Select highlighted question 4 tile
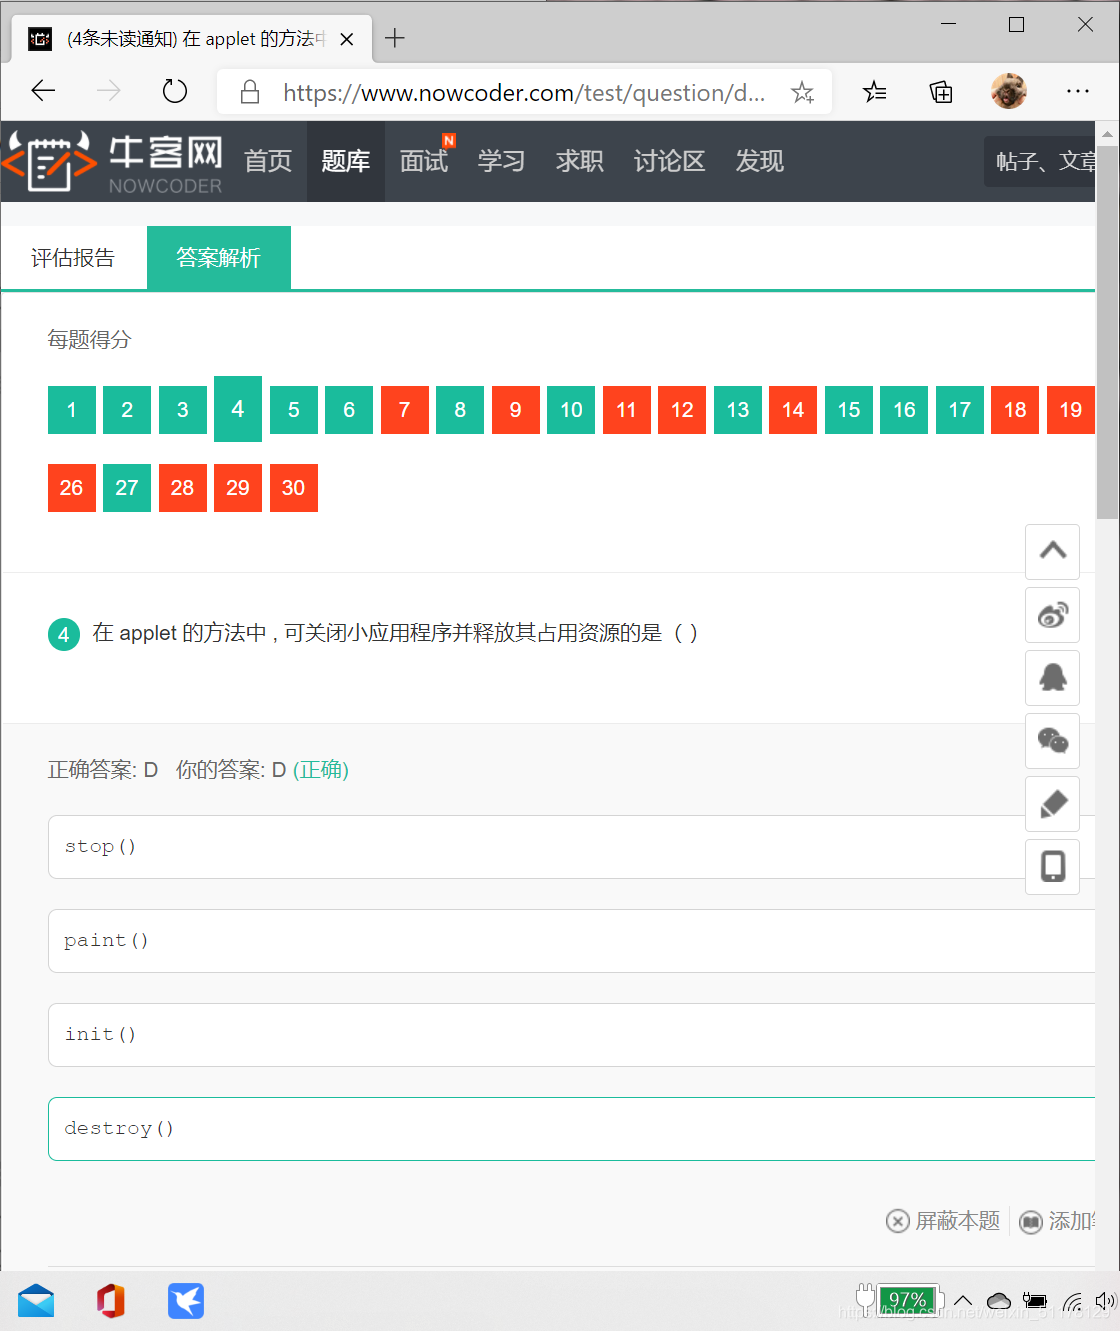Screen dimensions: 1120x1331 (x=238, y=409)
